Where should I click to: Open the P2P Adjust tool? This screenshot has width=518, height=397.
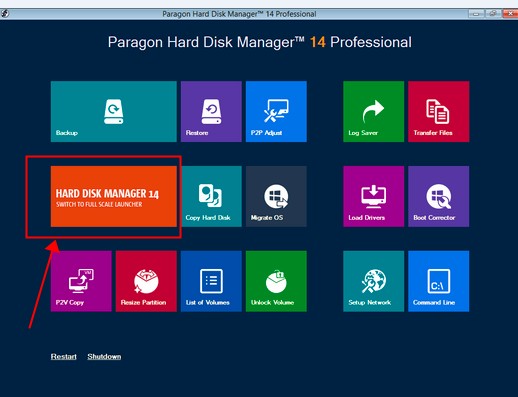276,111
